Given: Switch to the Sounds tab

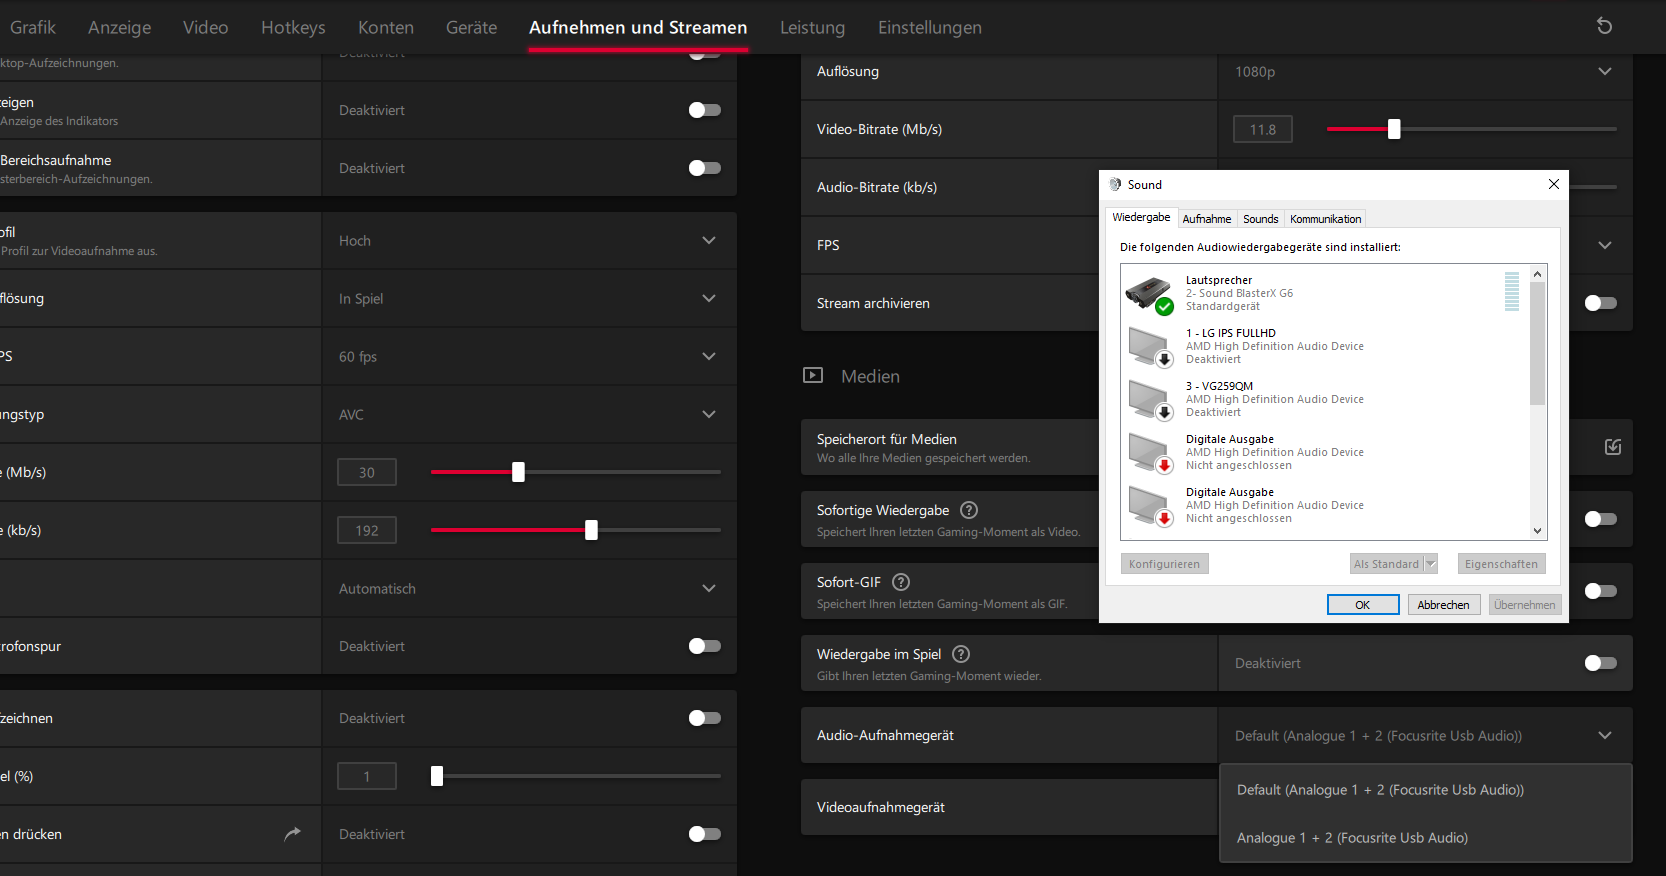Looking at the screenshot, I should [x=1260, y=219].
